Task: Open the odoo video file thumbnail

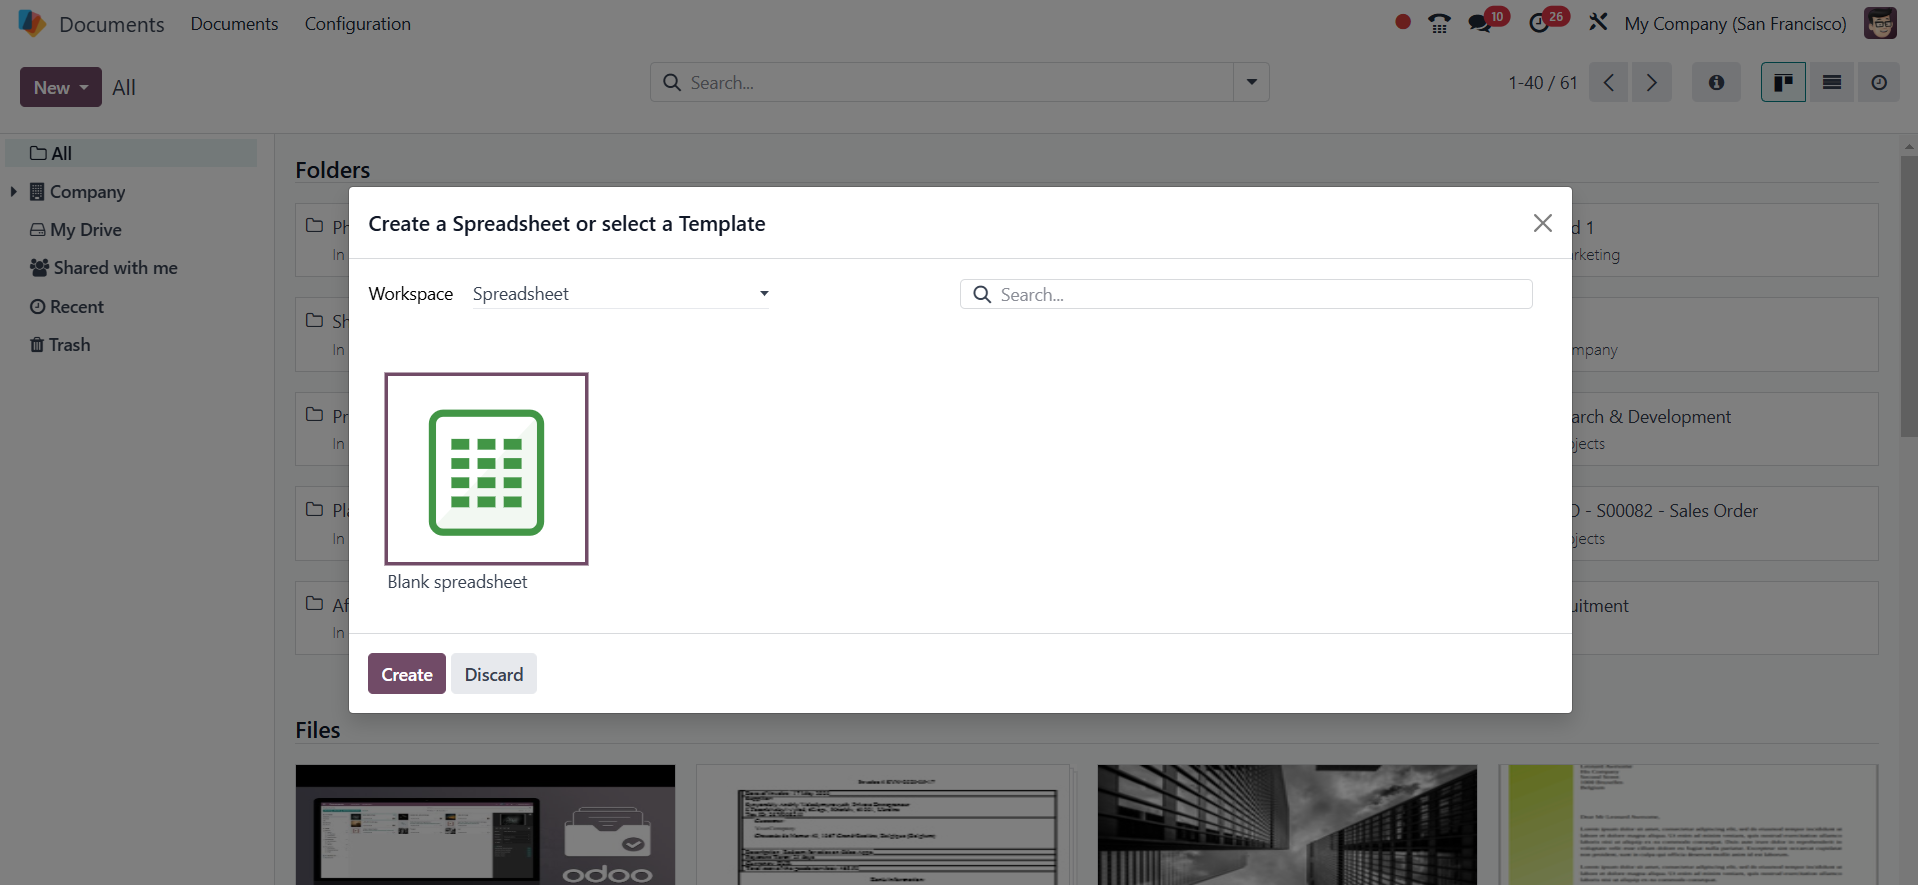Action: pos(485,825)
